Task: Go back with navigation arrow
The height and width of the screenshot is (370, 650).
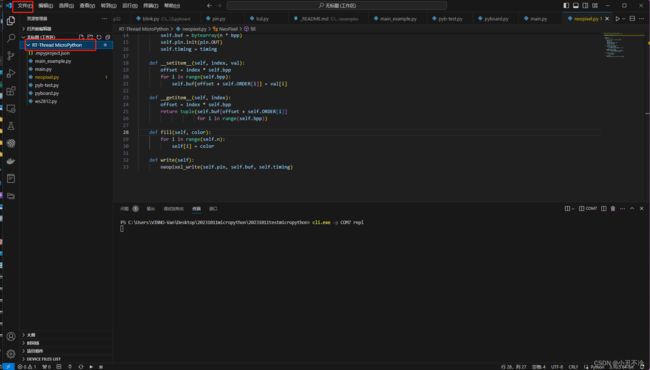Action: tap(209, 5)
